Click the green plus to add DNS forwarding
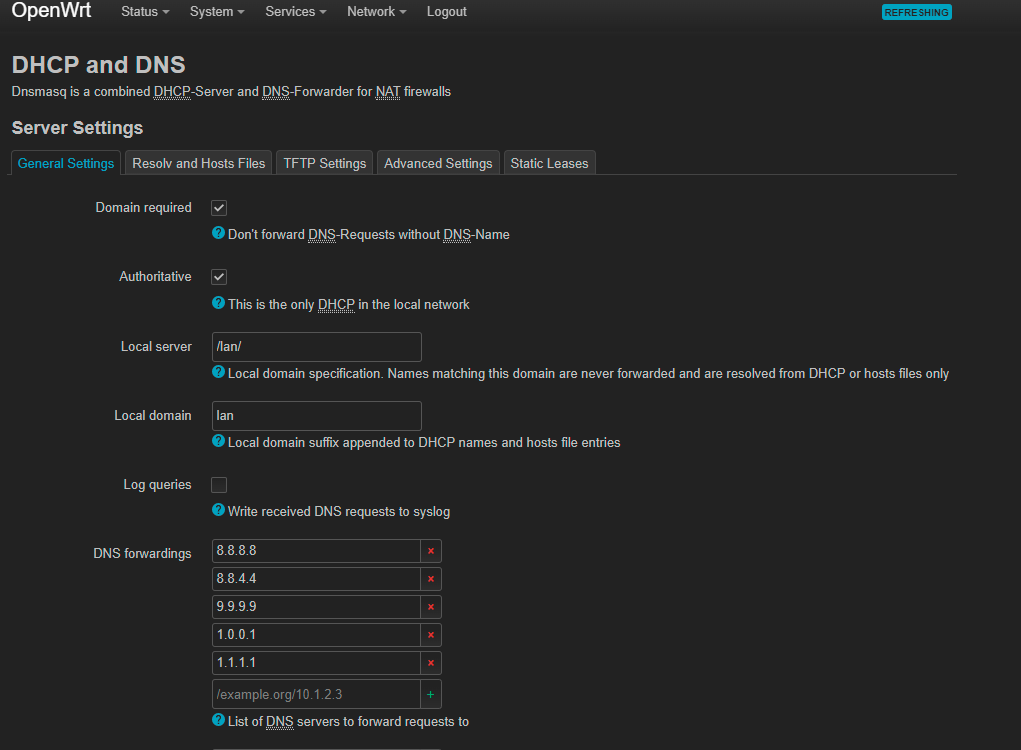 431,694
